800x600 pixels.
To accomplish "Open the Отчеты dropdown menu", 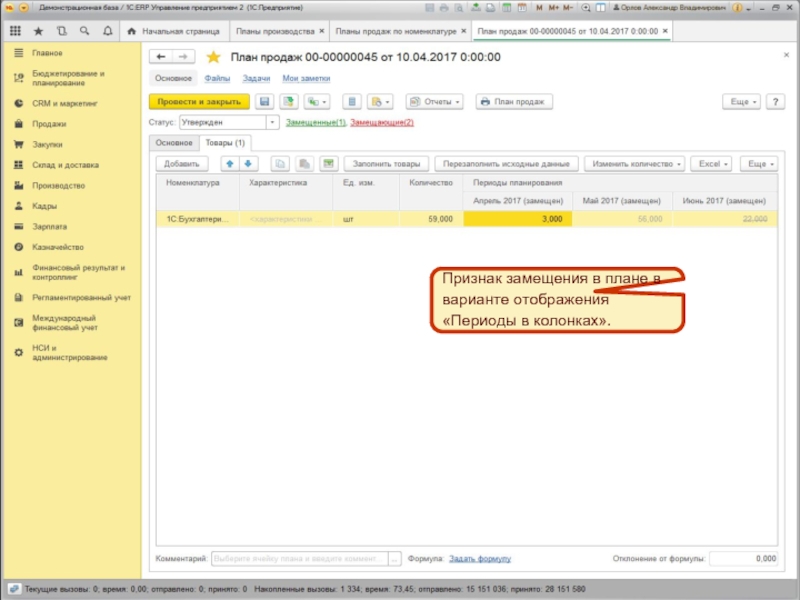I will pos(434,102).
